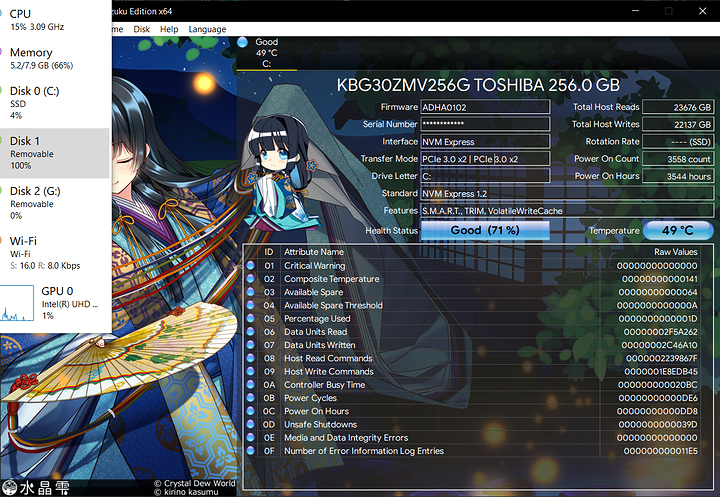The image size is (720, 497).
Task: Click the Total Host Writes value 22137 GB
Action: pos(678,124)
